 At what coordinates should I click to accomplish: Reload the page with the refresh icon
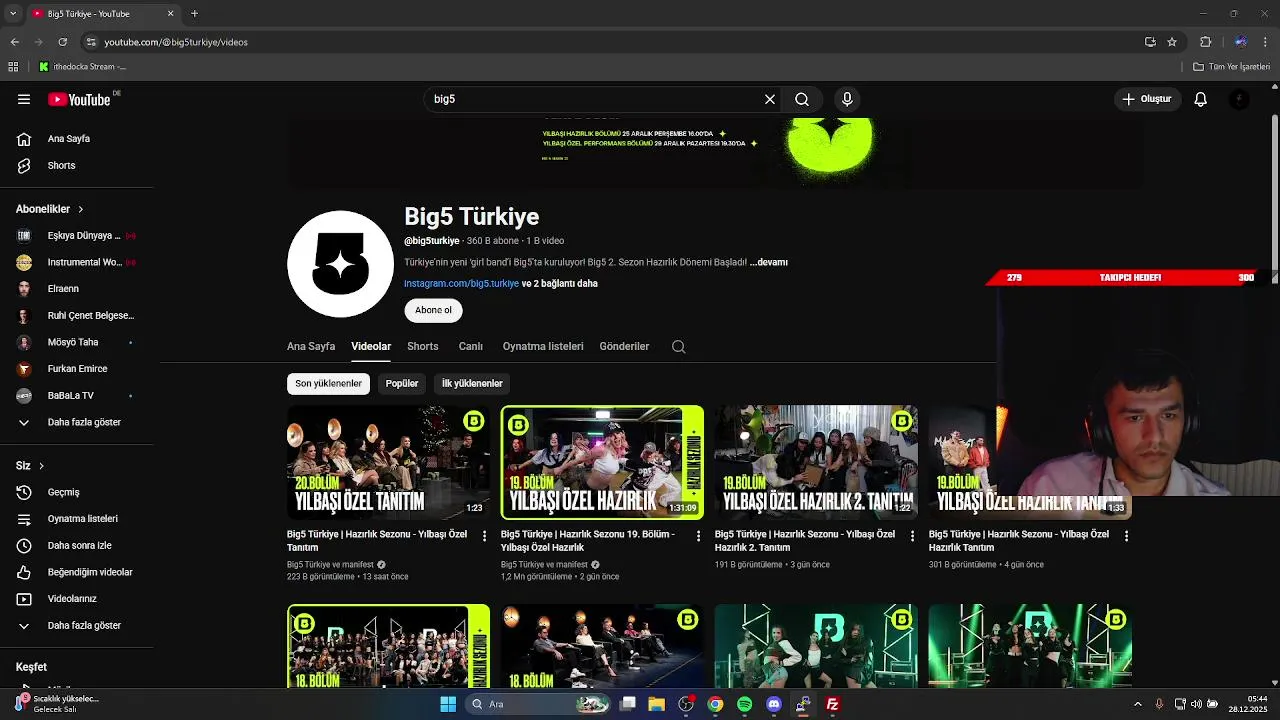pos(63,42)
